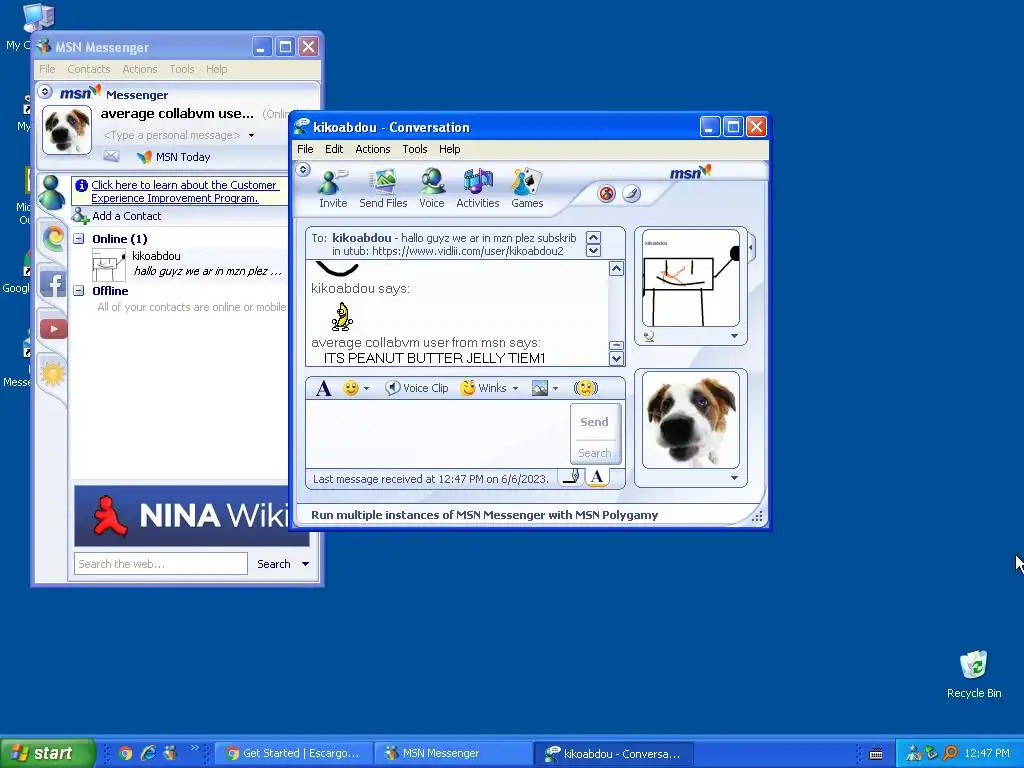Launch Internet Explorer from quick launch
This screenshot has width=1024, height=768.
pyautogui.click(x=148, y=753)
